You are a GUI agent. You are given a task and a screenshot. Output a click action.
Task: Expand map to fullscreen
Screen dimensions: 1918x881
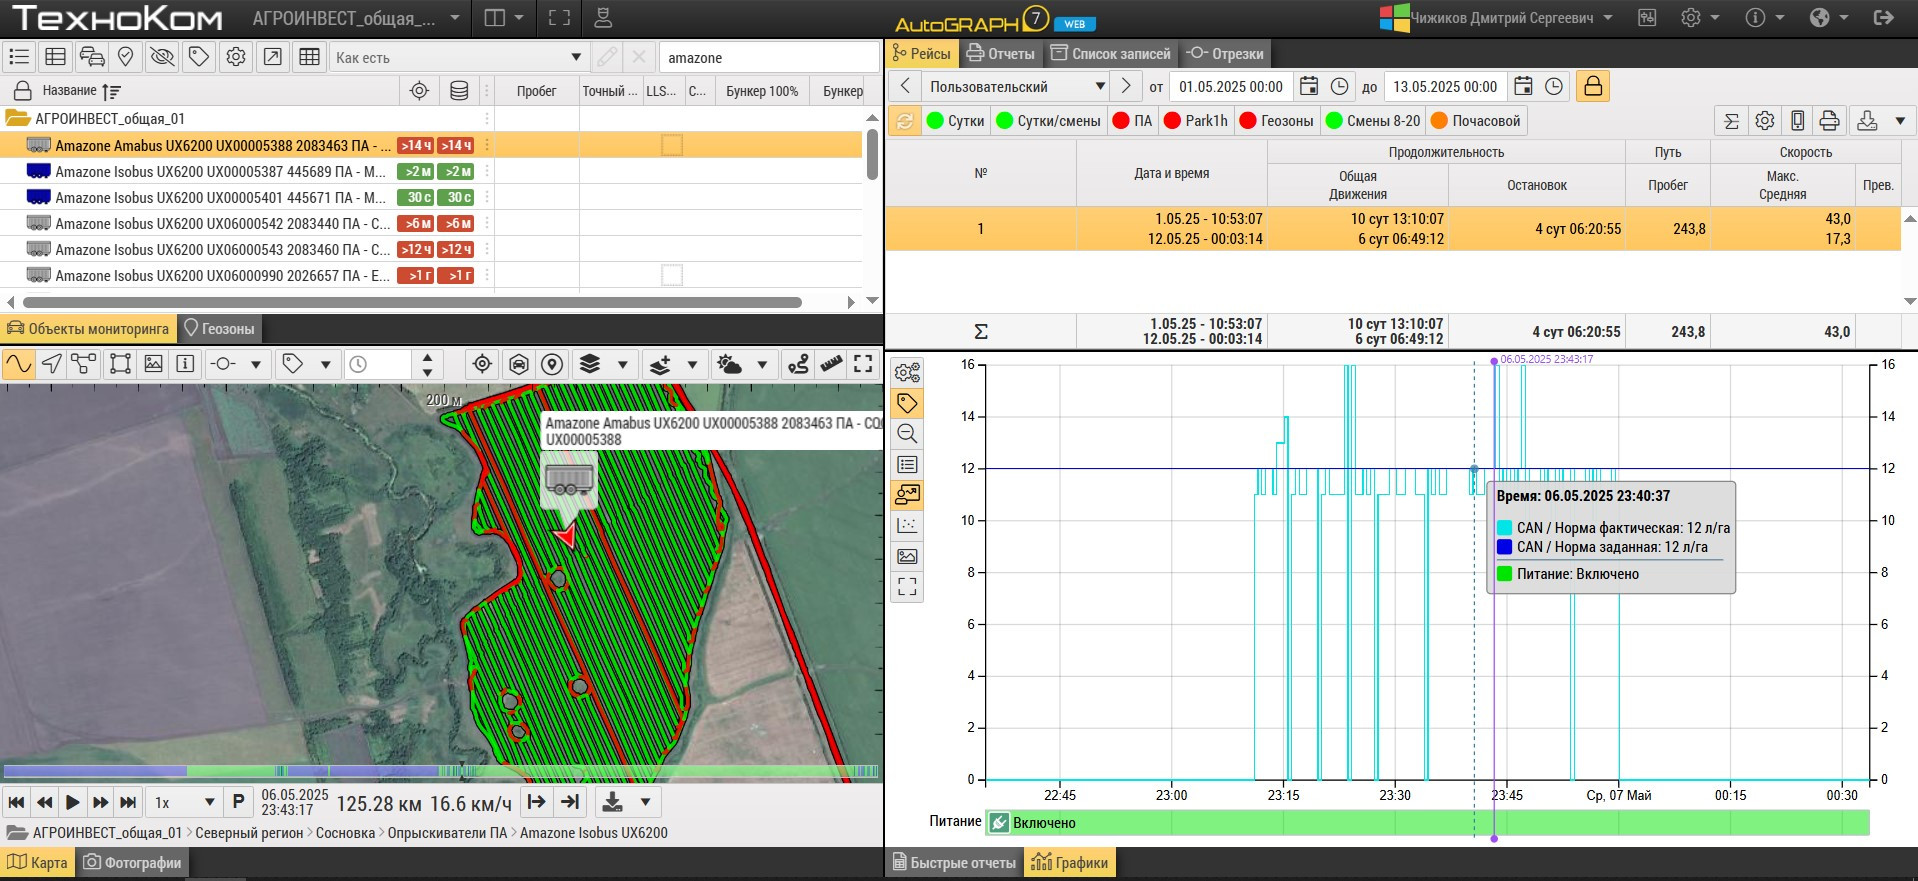click(x=863, y=364)
